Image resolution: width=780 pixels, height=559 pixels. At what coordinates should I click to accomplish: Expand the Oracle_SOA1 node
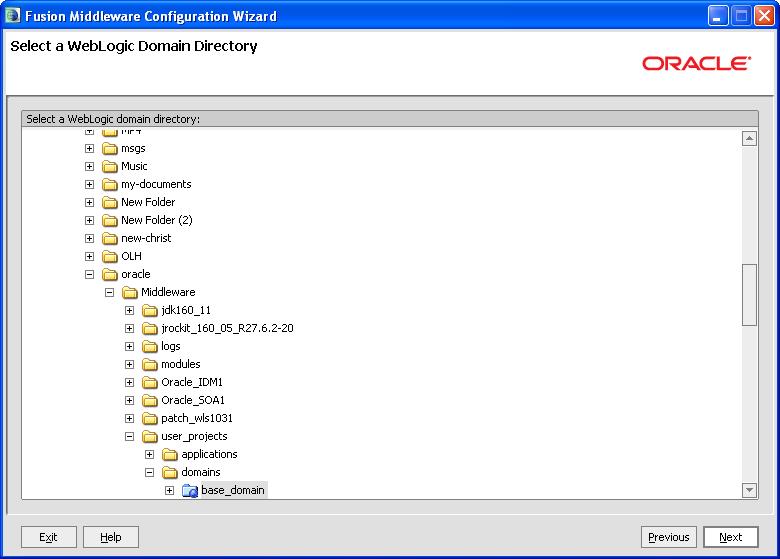coord(129,400)
